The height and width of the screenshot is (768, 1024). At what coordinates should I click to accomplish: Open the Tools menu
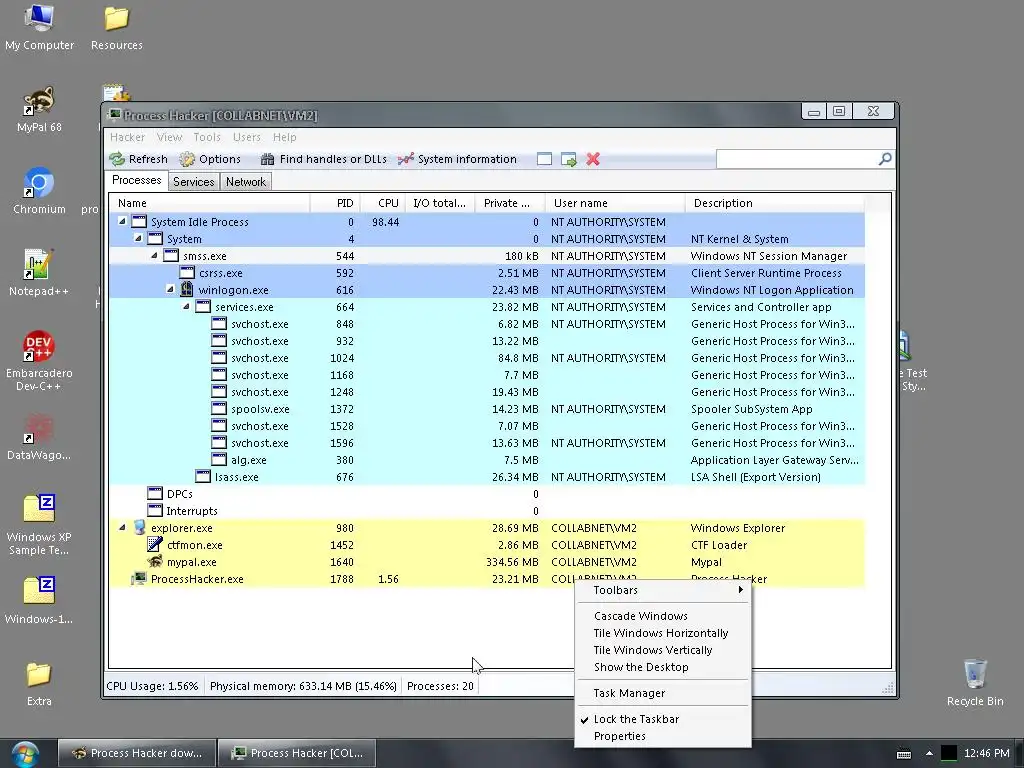point(207,137)
